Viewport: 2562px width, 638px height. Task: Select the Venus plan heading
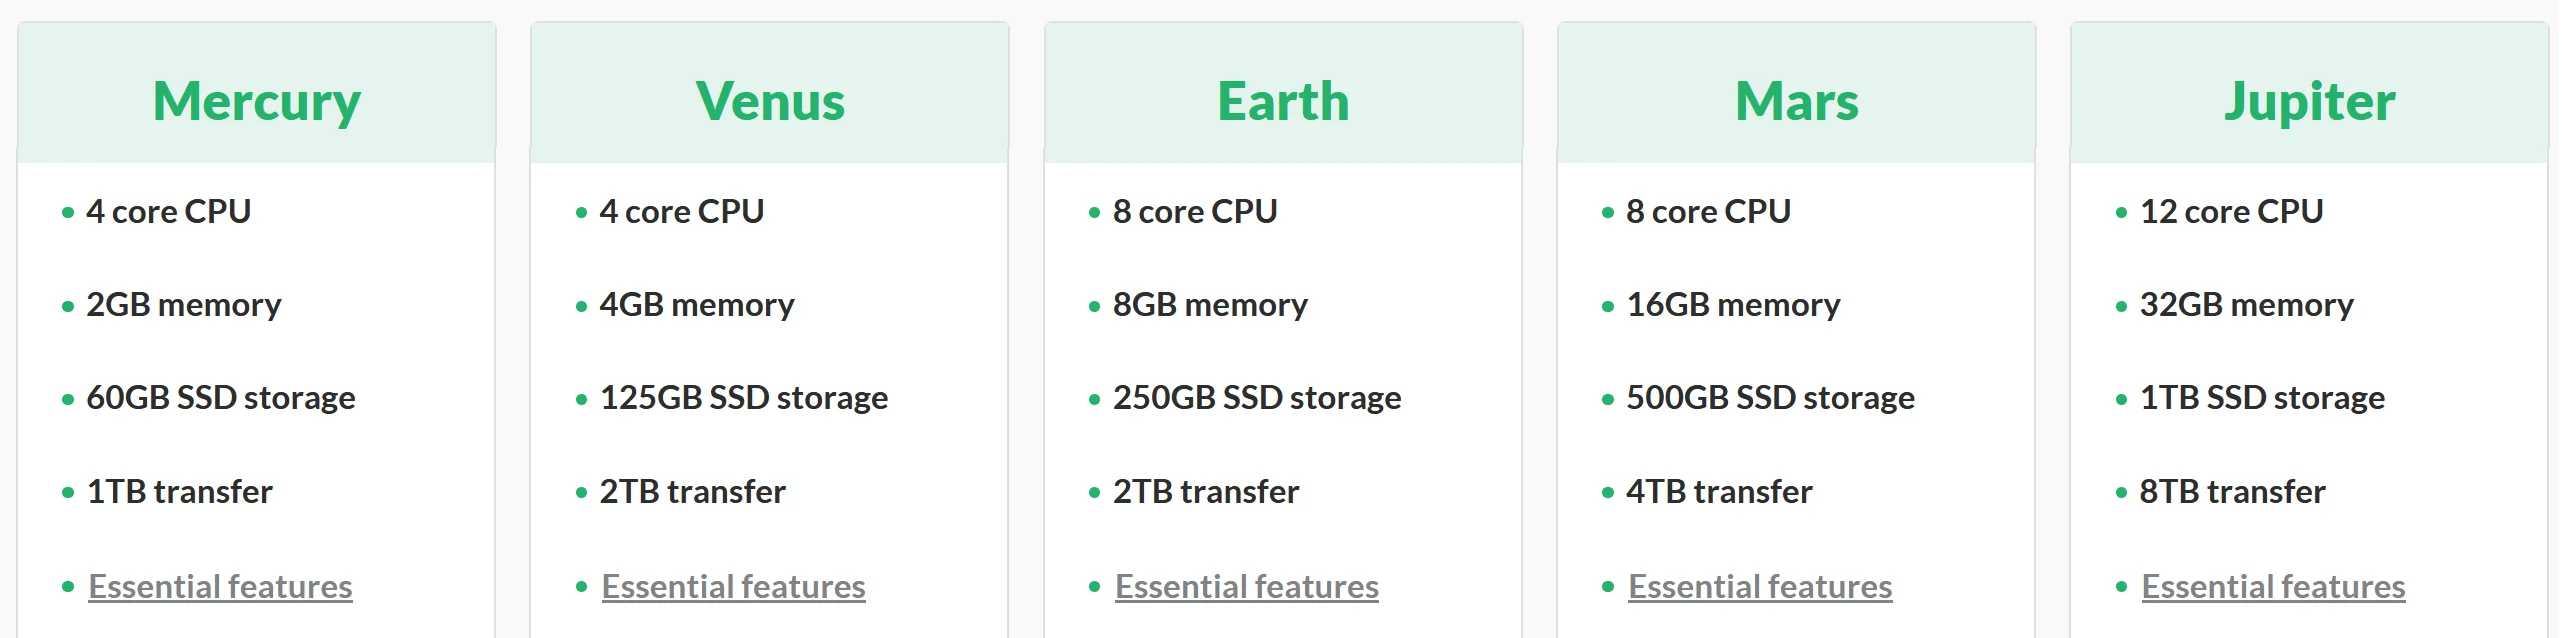click(x=770, y=101)
